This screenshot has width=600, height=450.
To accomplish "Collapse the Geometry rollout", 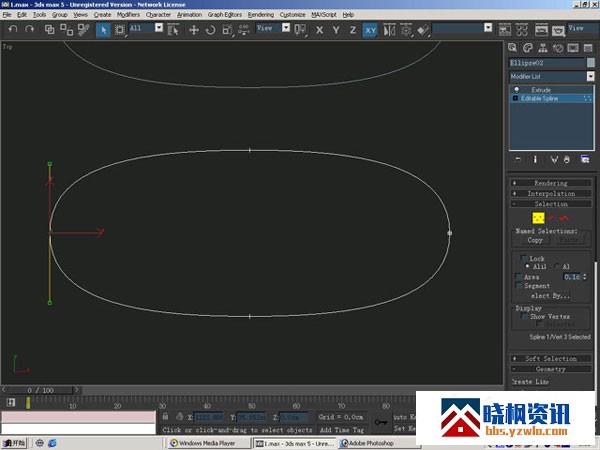I will 551,369.
